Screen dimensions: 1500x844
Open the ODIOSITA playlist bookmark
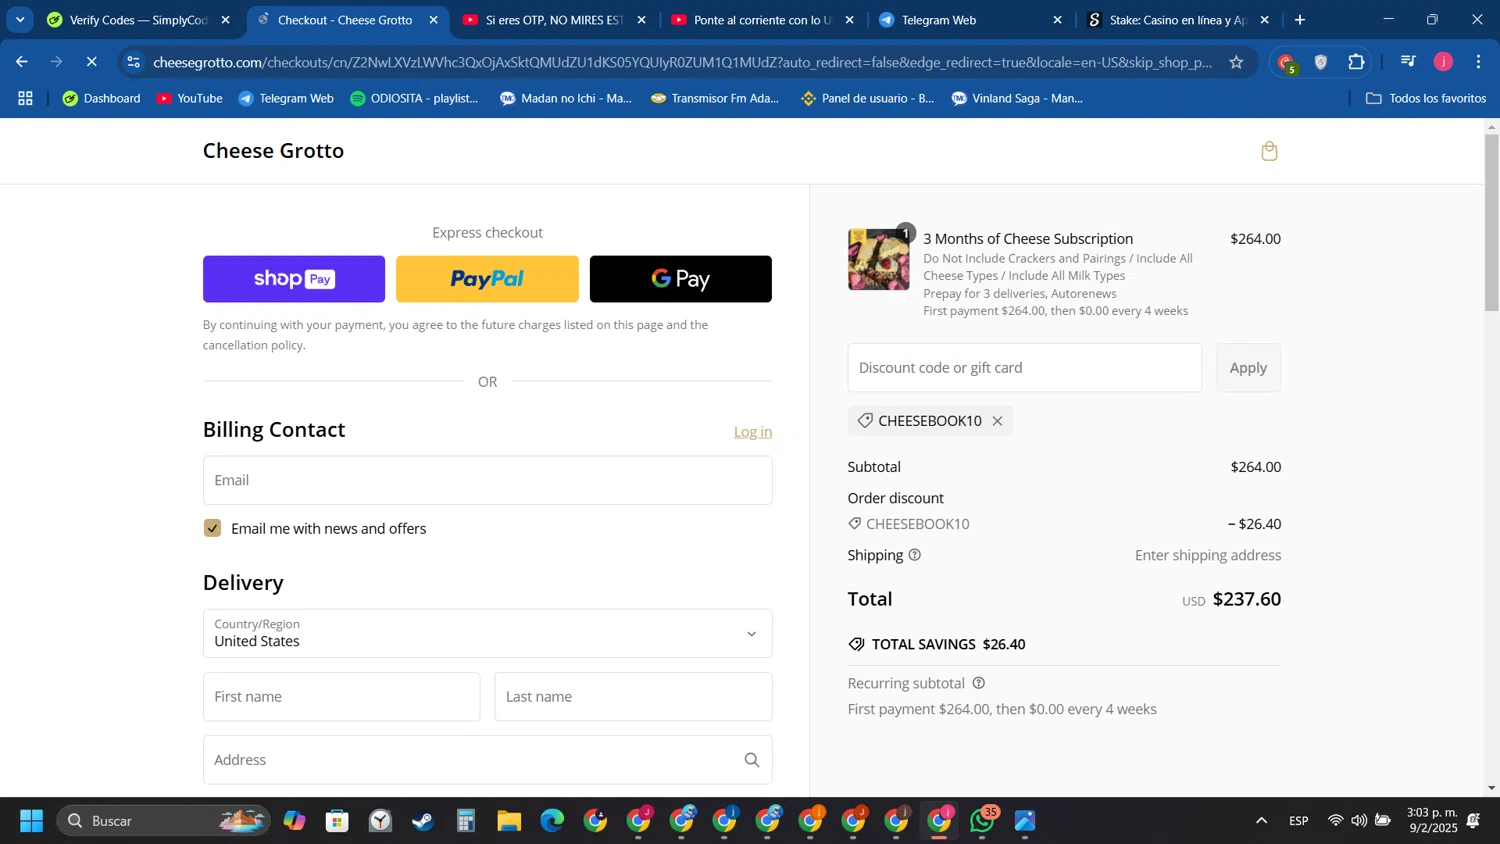(414, 98)
